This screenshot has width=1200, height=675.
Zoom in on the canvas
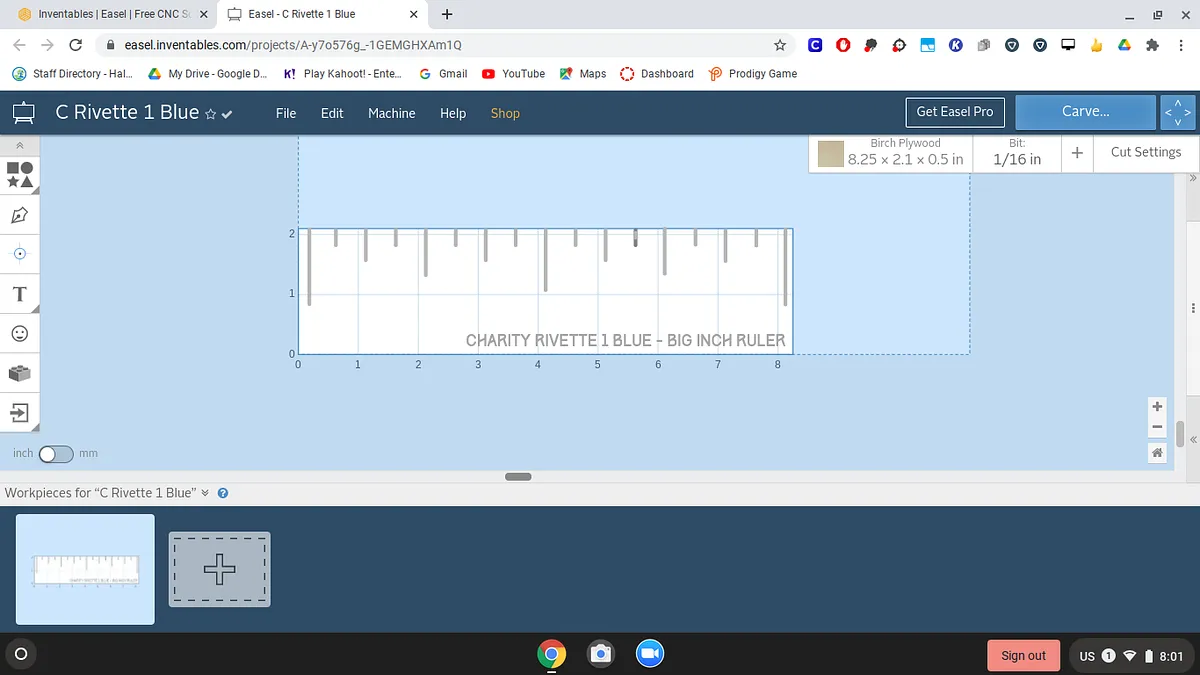(1157, 407)
